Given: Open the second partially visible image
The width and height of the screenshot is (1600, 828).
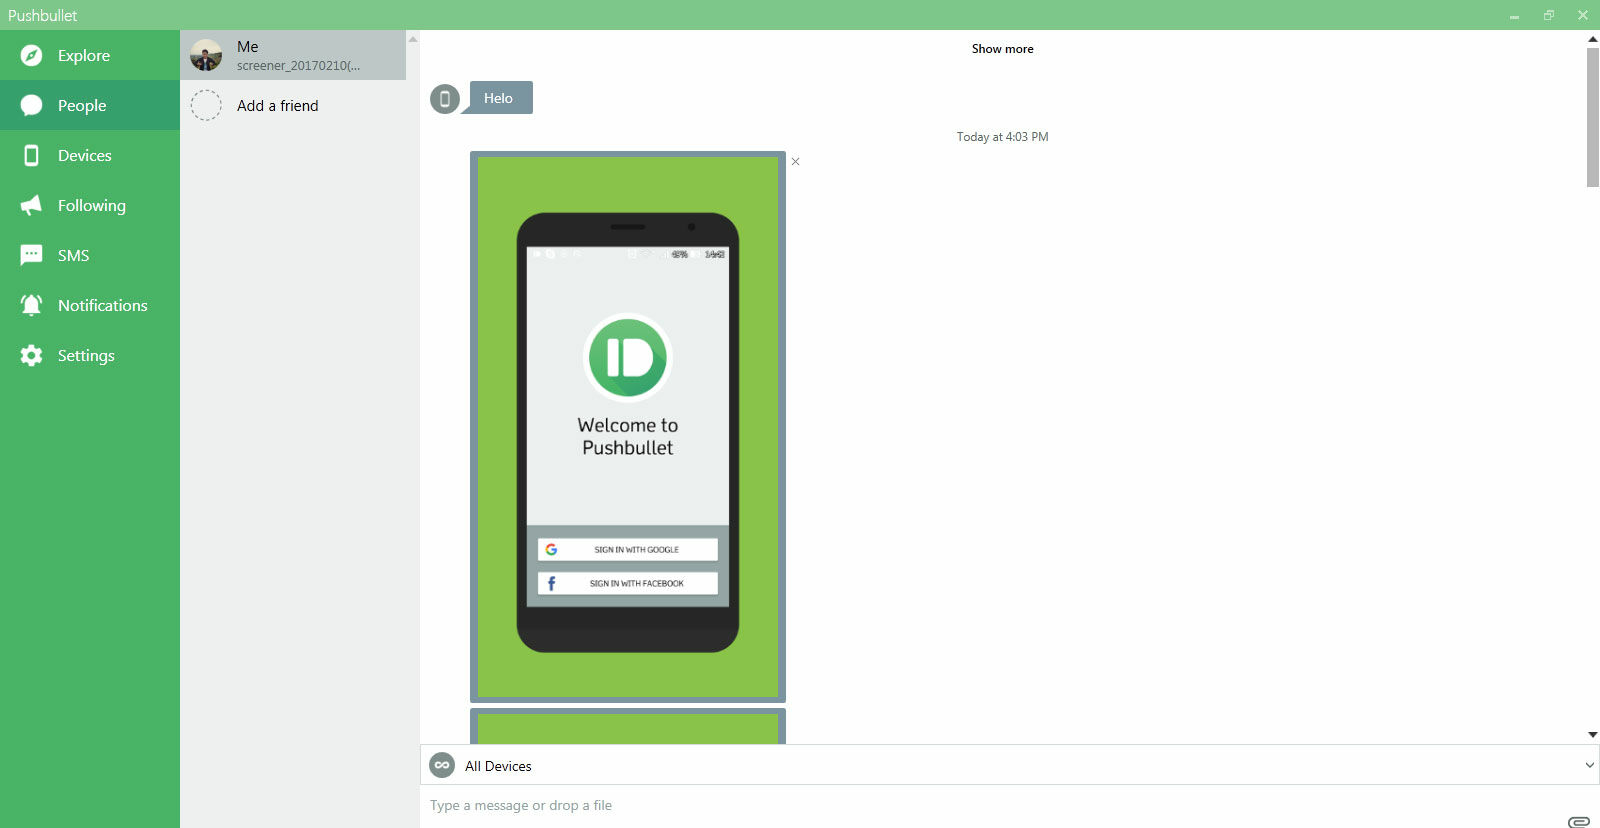Looking at the screenshot, I should click(628, 726).
